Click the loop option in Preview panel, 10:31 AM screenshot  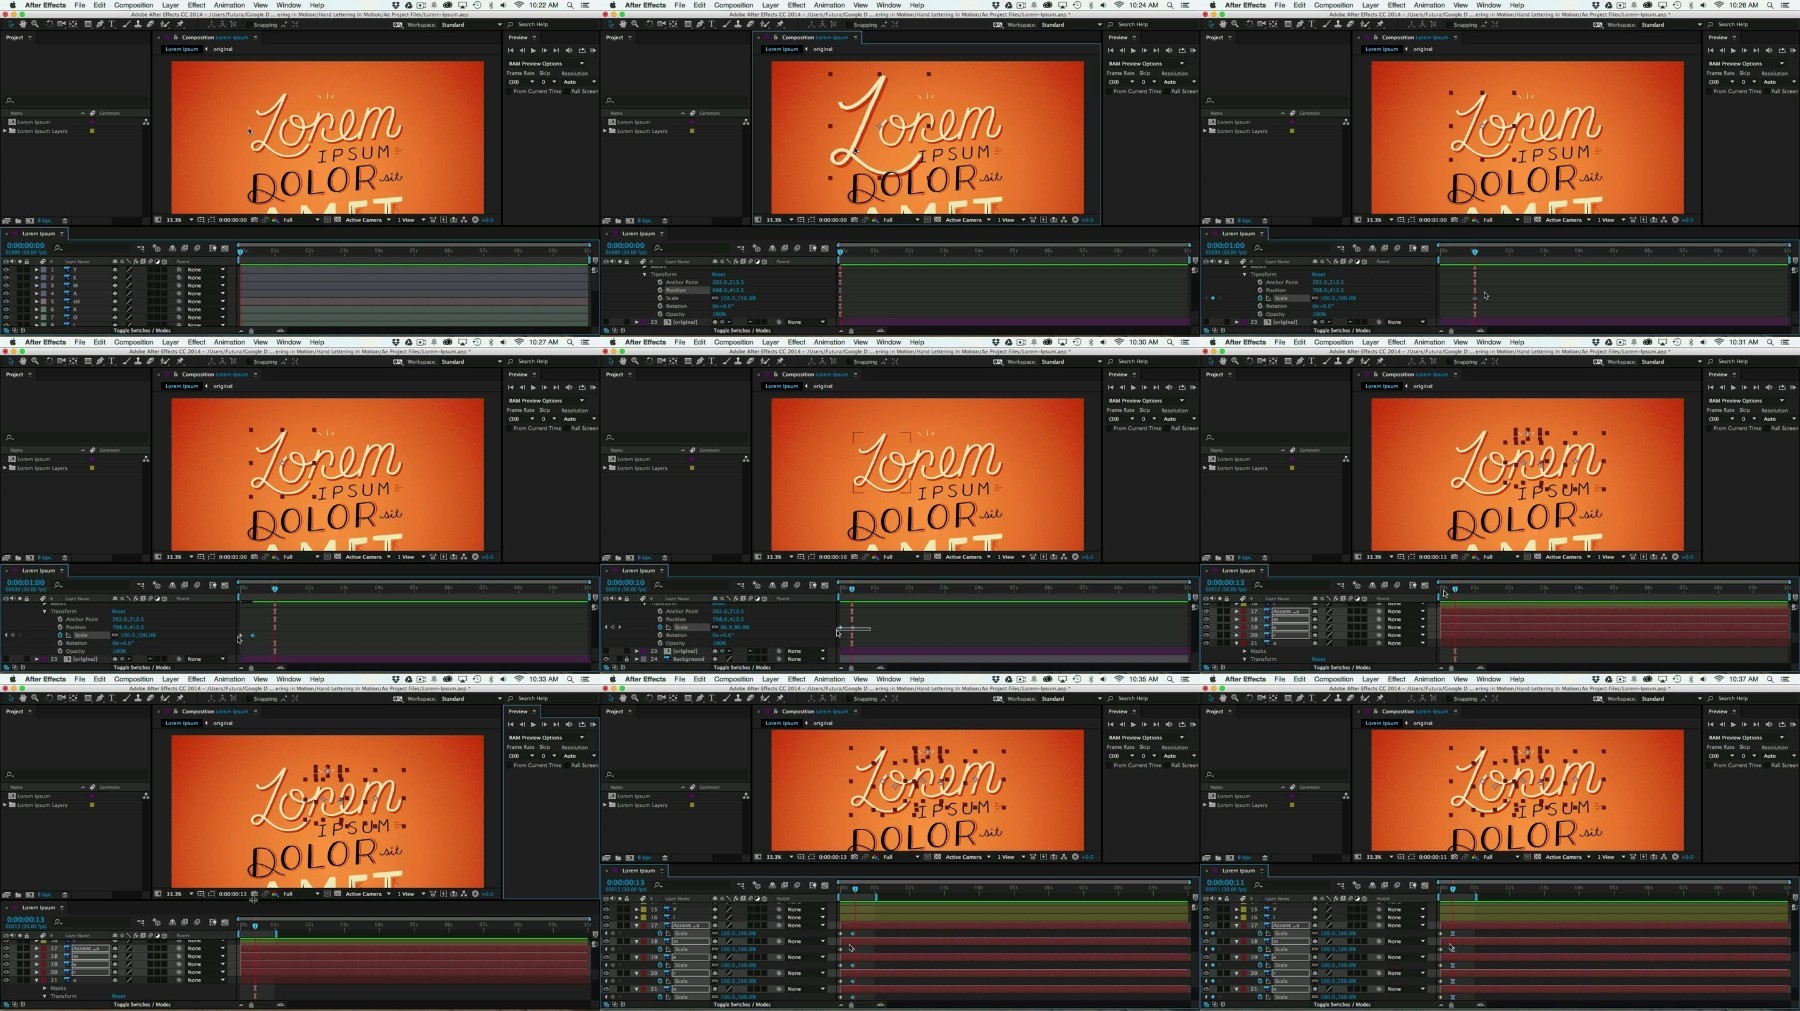point(1782,387)
